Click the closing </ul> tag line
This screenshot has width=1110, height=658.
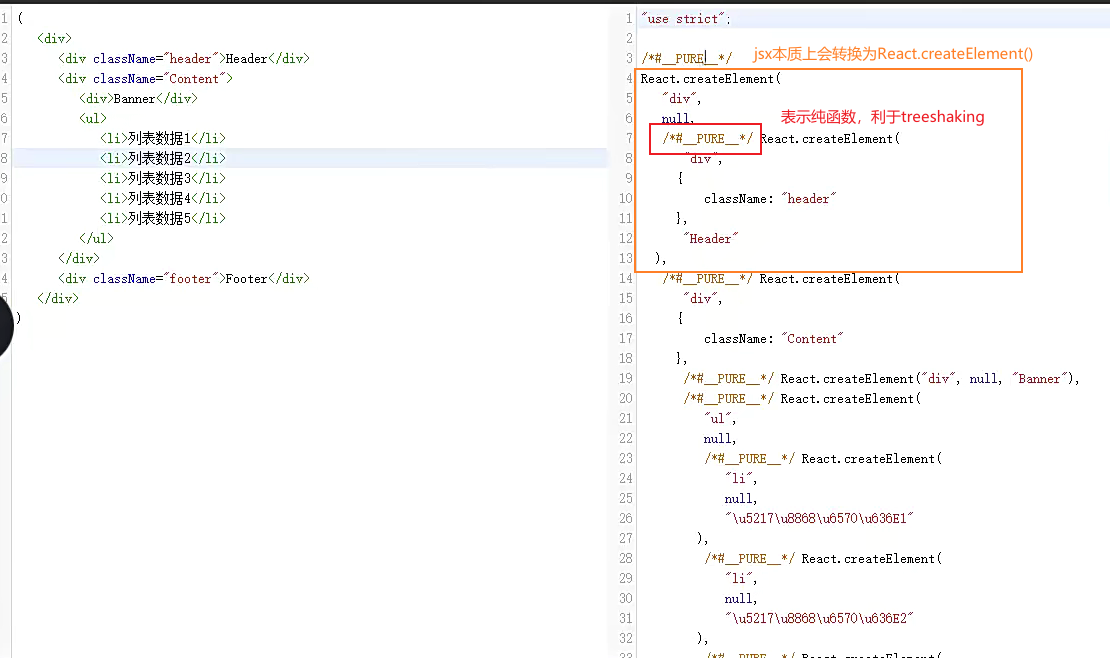click(96, 238)
